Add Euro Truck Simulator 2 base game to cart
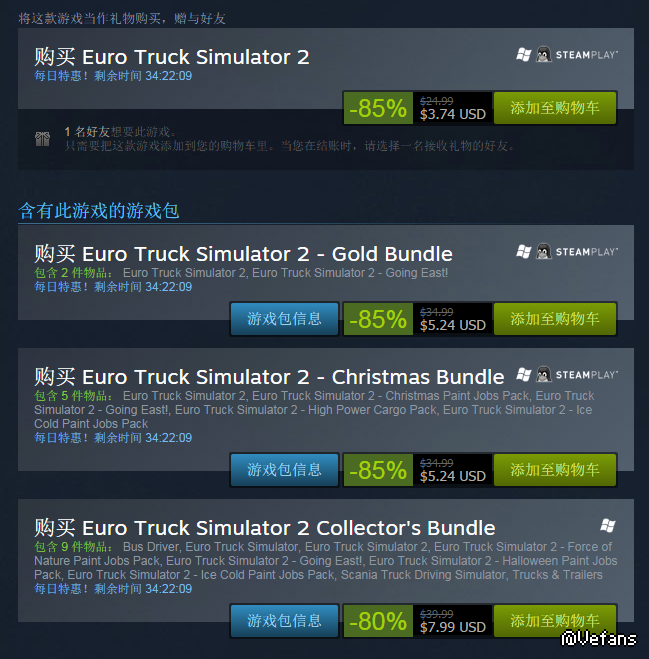 click(x=555, y=108)
